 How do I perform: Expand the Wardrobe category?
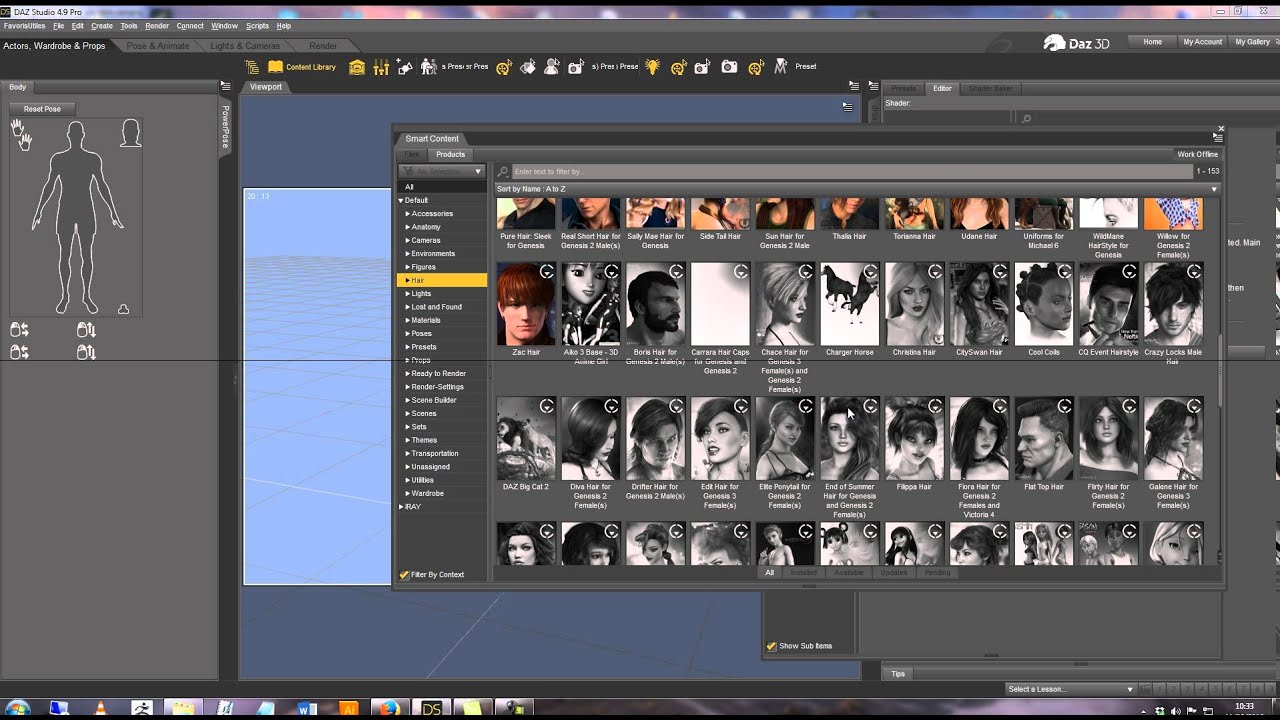coord(407,494)
